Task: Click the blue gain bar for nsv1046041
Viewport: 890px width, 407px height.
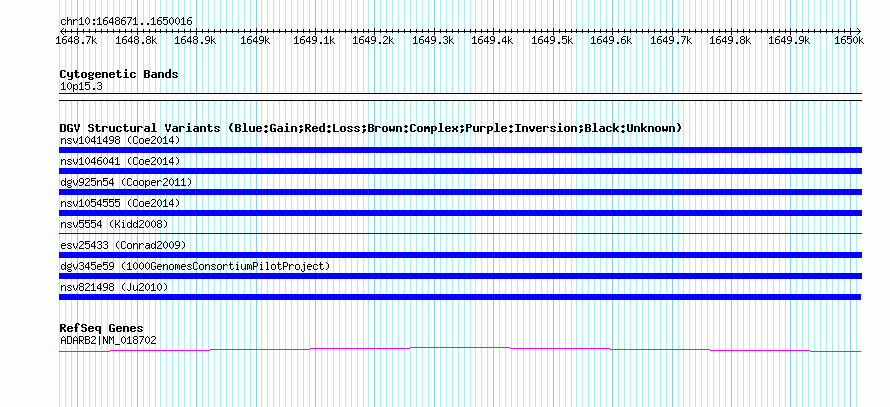Action: coord(460,171)
